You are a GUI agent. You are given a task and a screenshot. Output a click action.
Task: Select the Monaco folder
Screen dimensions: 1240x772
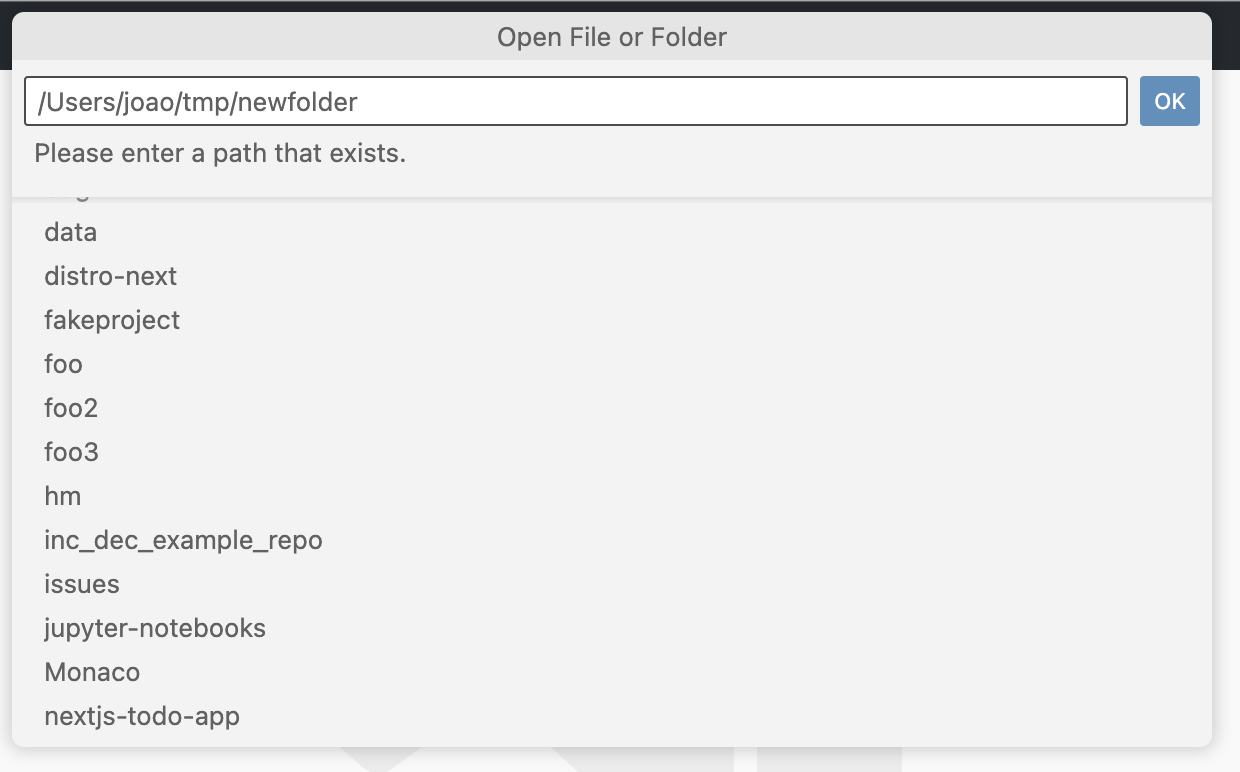tap(92, 672)
